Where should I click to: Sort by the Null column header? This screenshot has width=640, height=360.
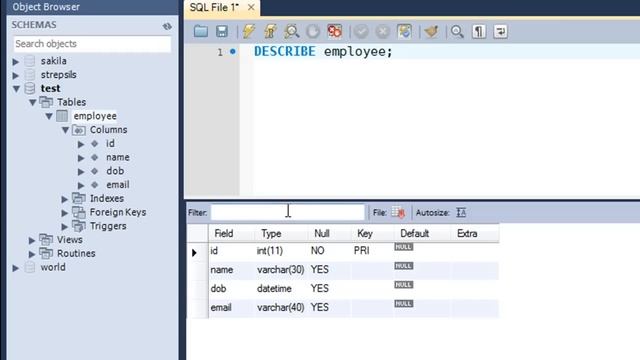pyautogui.click(x=329, y=233)
